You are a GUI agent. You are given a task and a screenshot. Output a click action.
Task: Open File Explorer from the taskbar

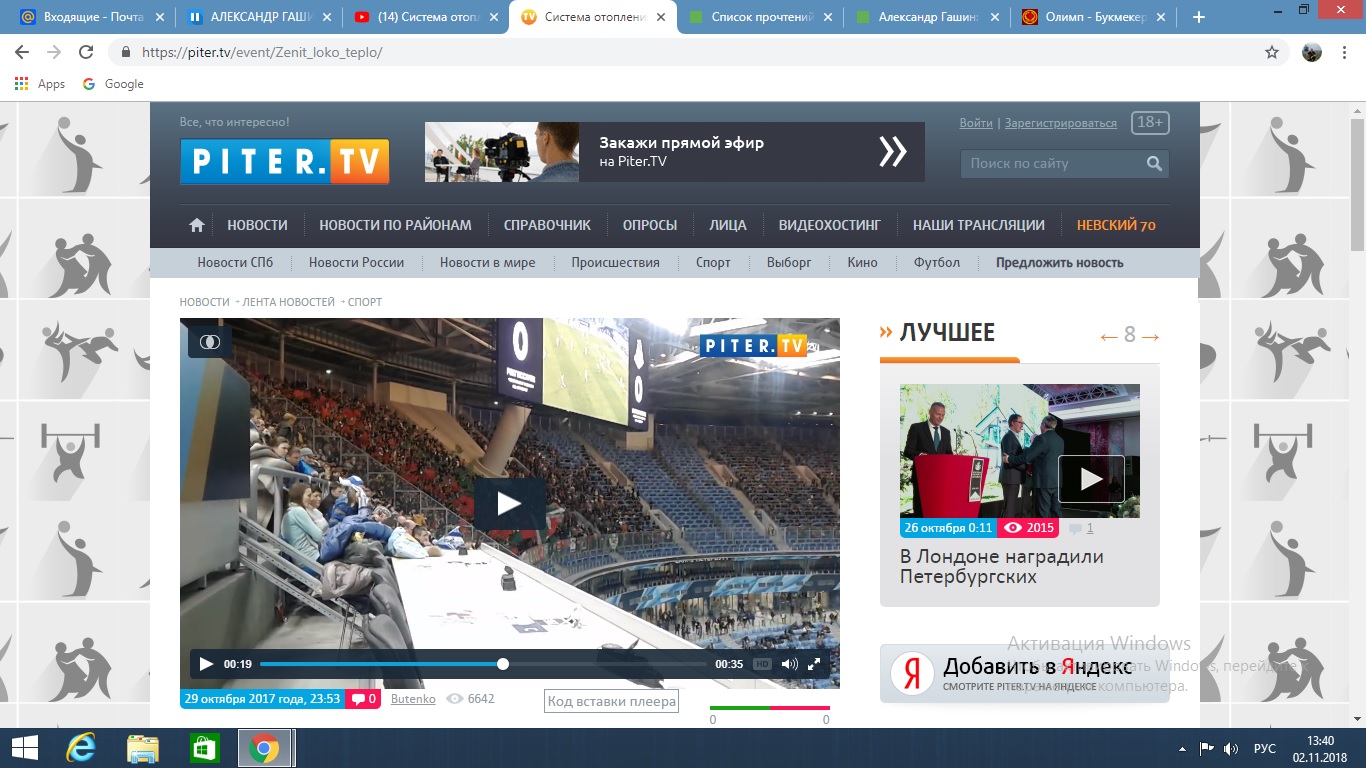pyautogui.click(x=143, y=748)
